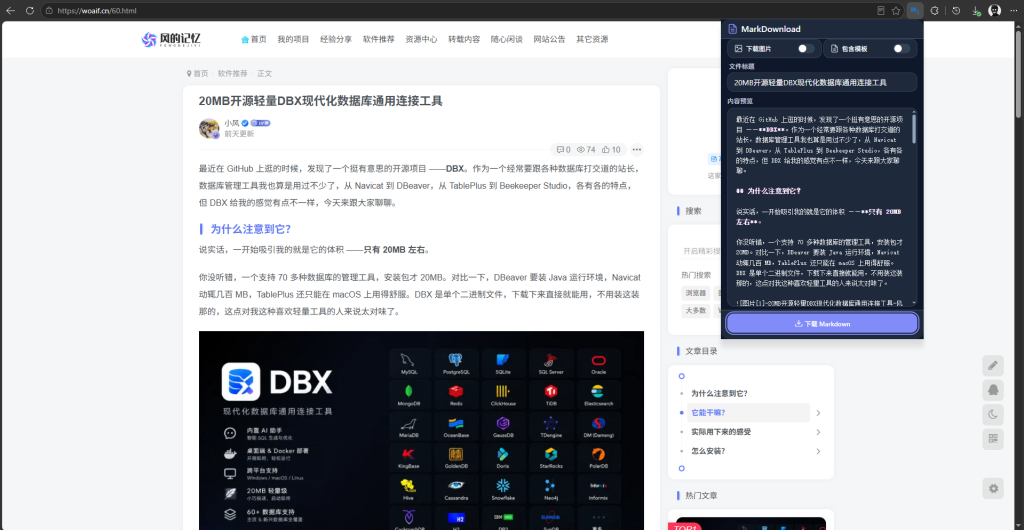Open browser three-dot settings menu
The image size is (1024, 530).
click(1014, 10)
